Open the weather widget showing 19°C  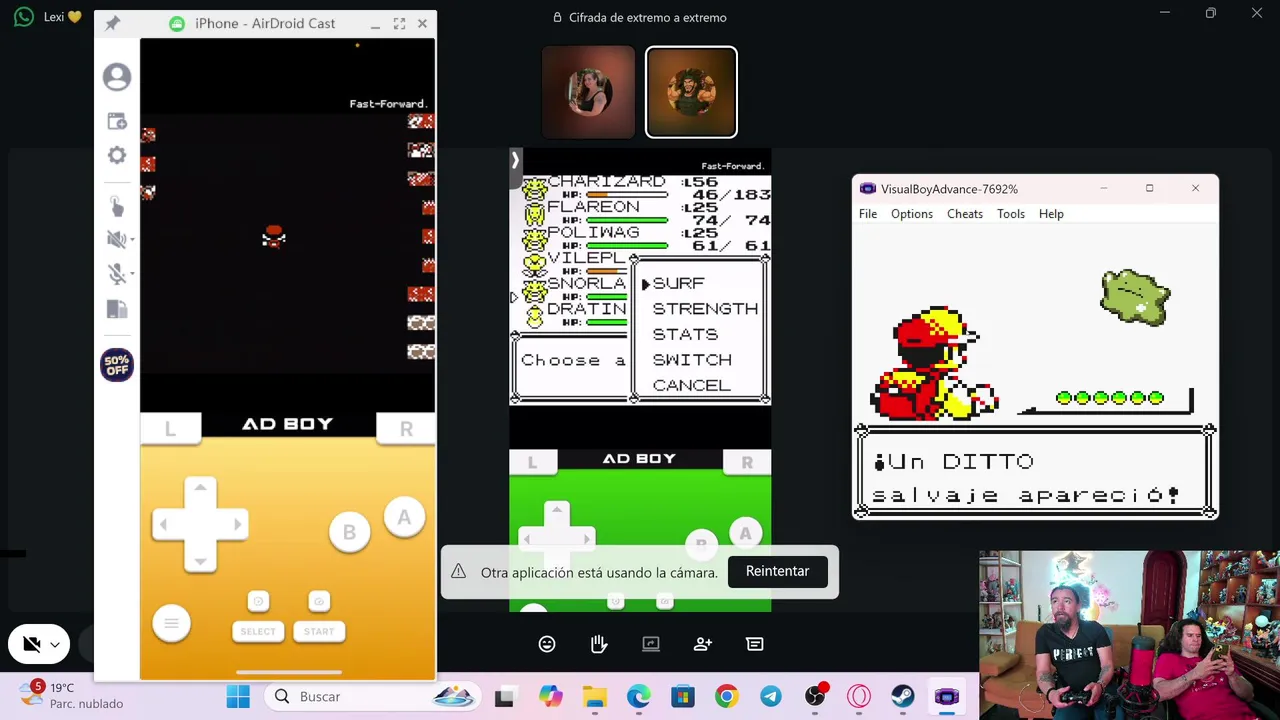click(74, 696)
